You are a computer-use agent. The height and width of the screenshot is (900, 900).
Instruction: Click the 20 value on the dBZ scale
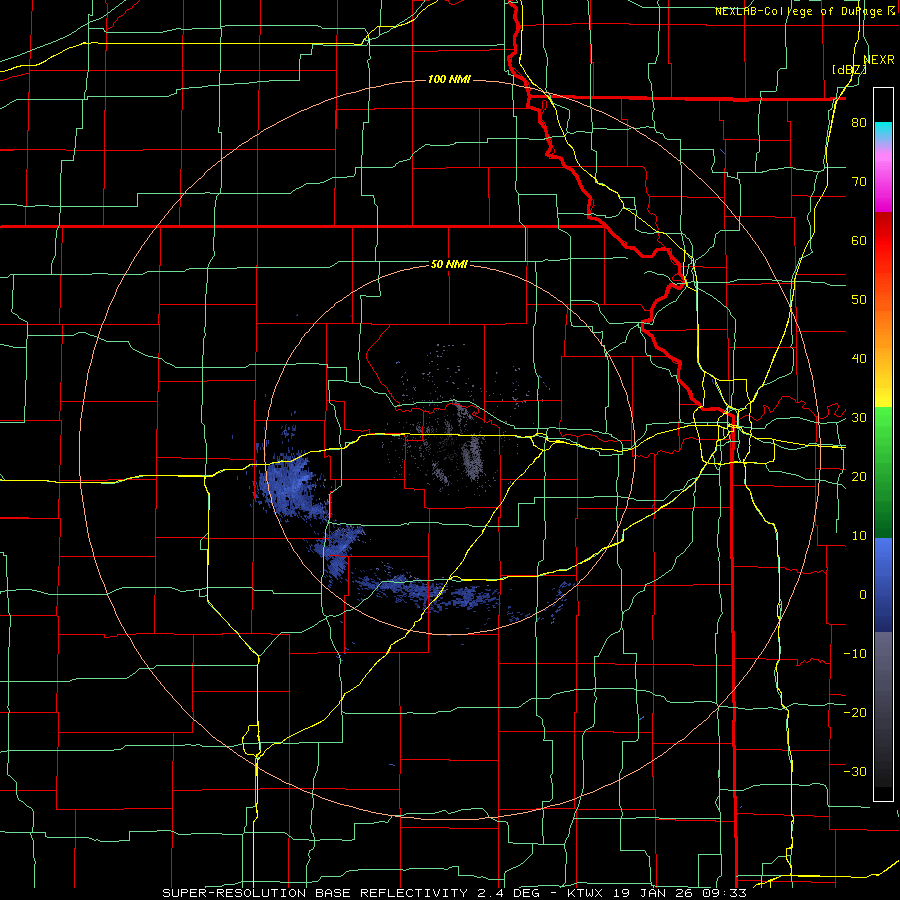[859, 476]
